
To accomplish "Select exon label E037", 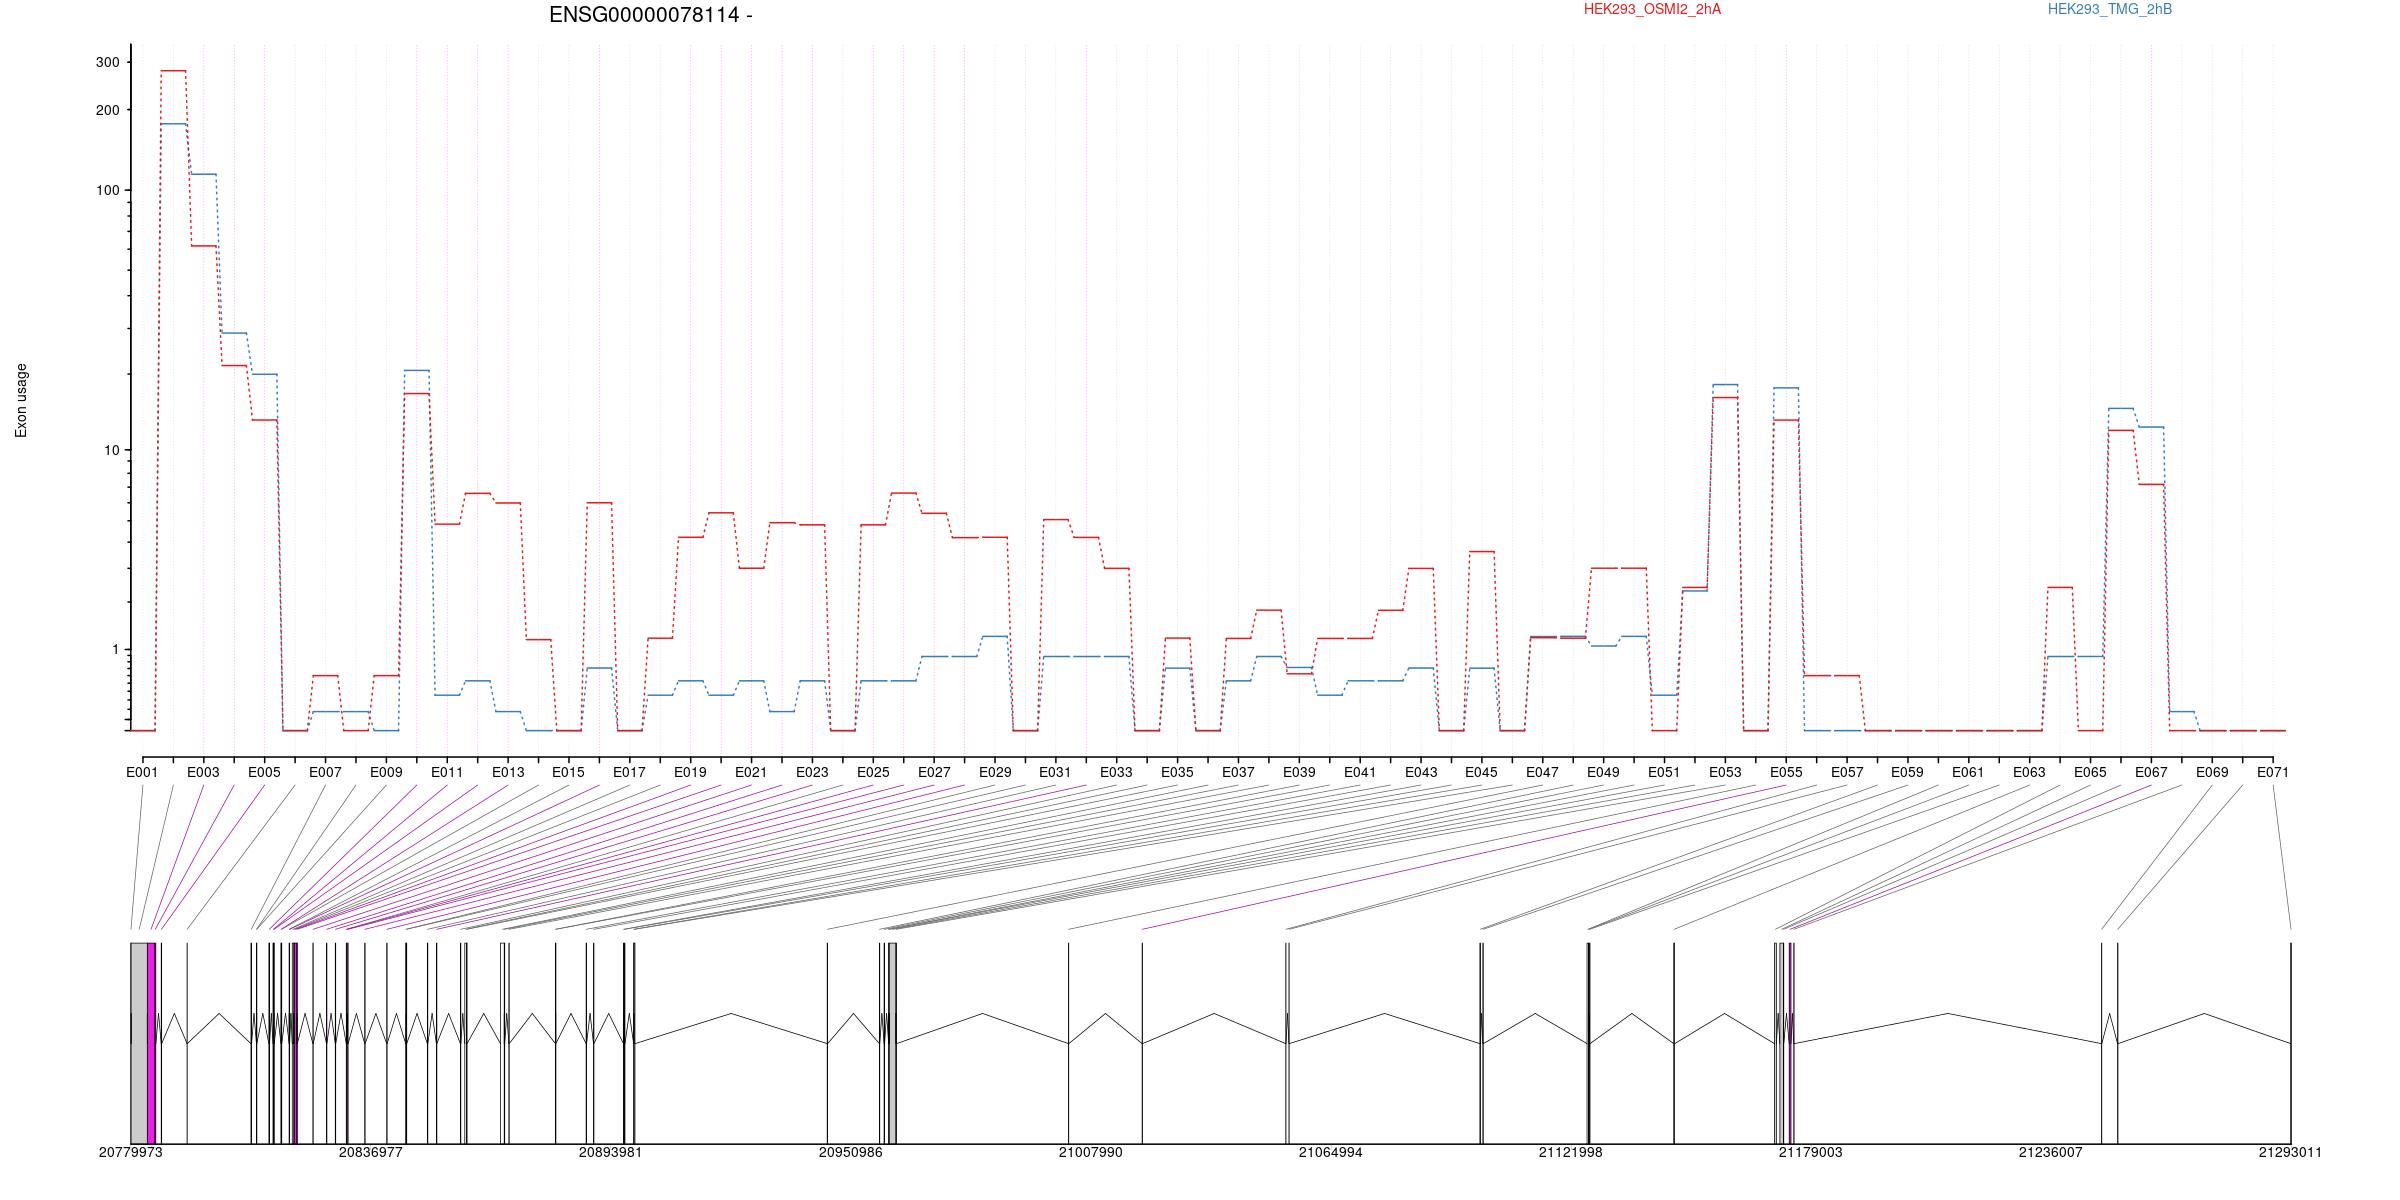I will coord(1238,772).
